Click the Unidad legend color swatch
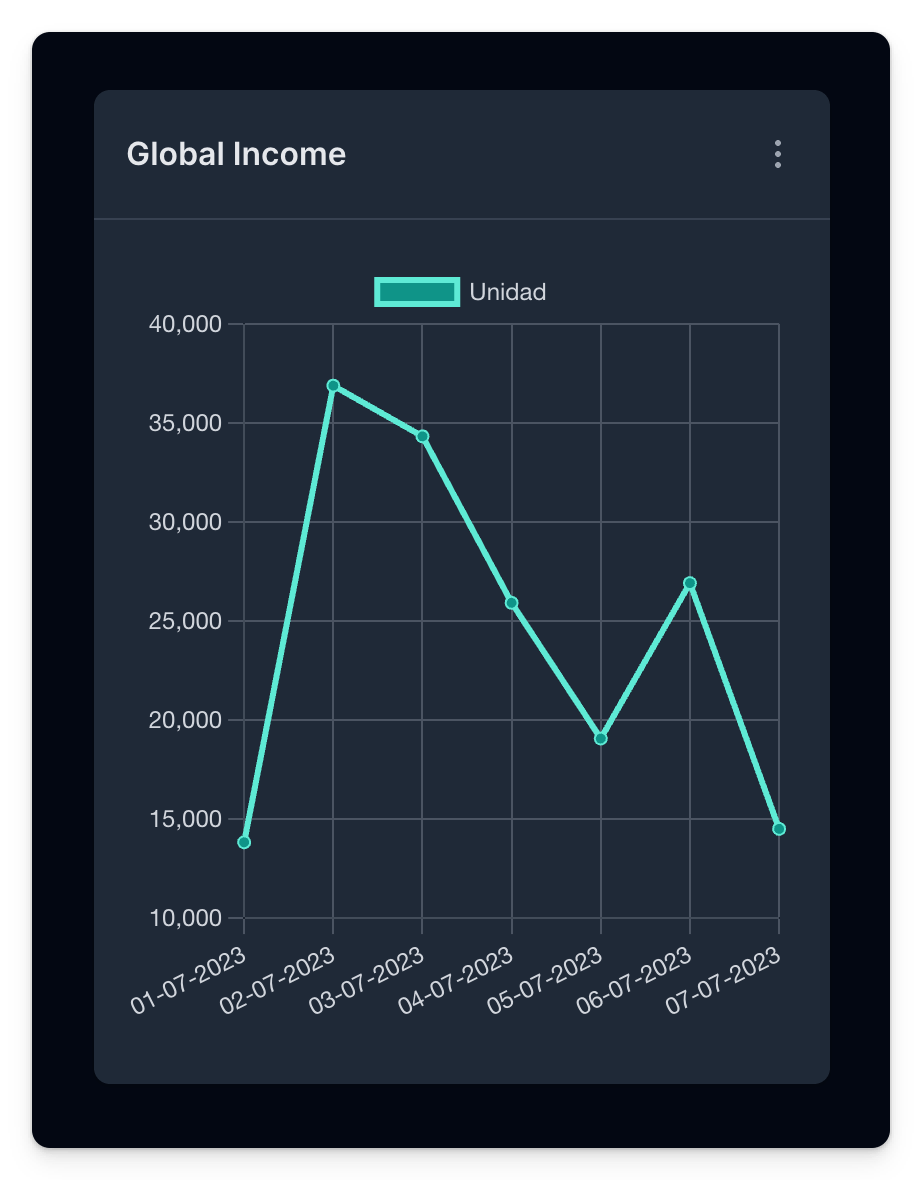The width and height of the screenshot is (922, 1180). click(417, 292)
